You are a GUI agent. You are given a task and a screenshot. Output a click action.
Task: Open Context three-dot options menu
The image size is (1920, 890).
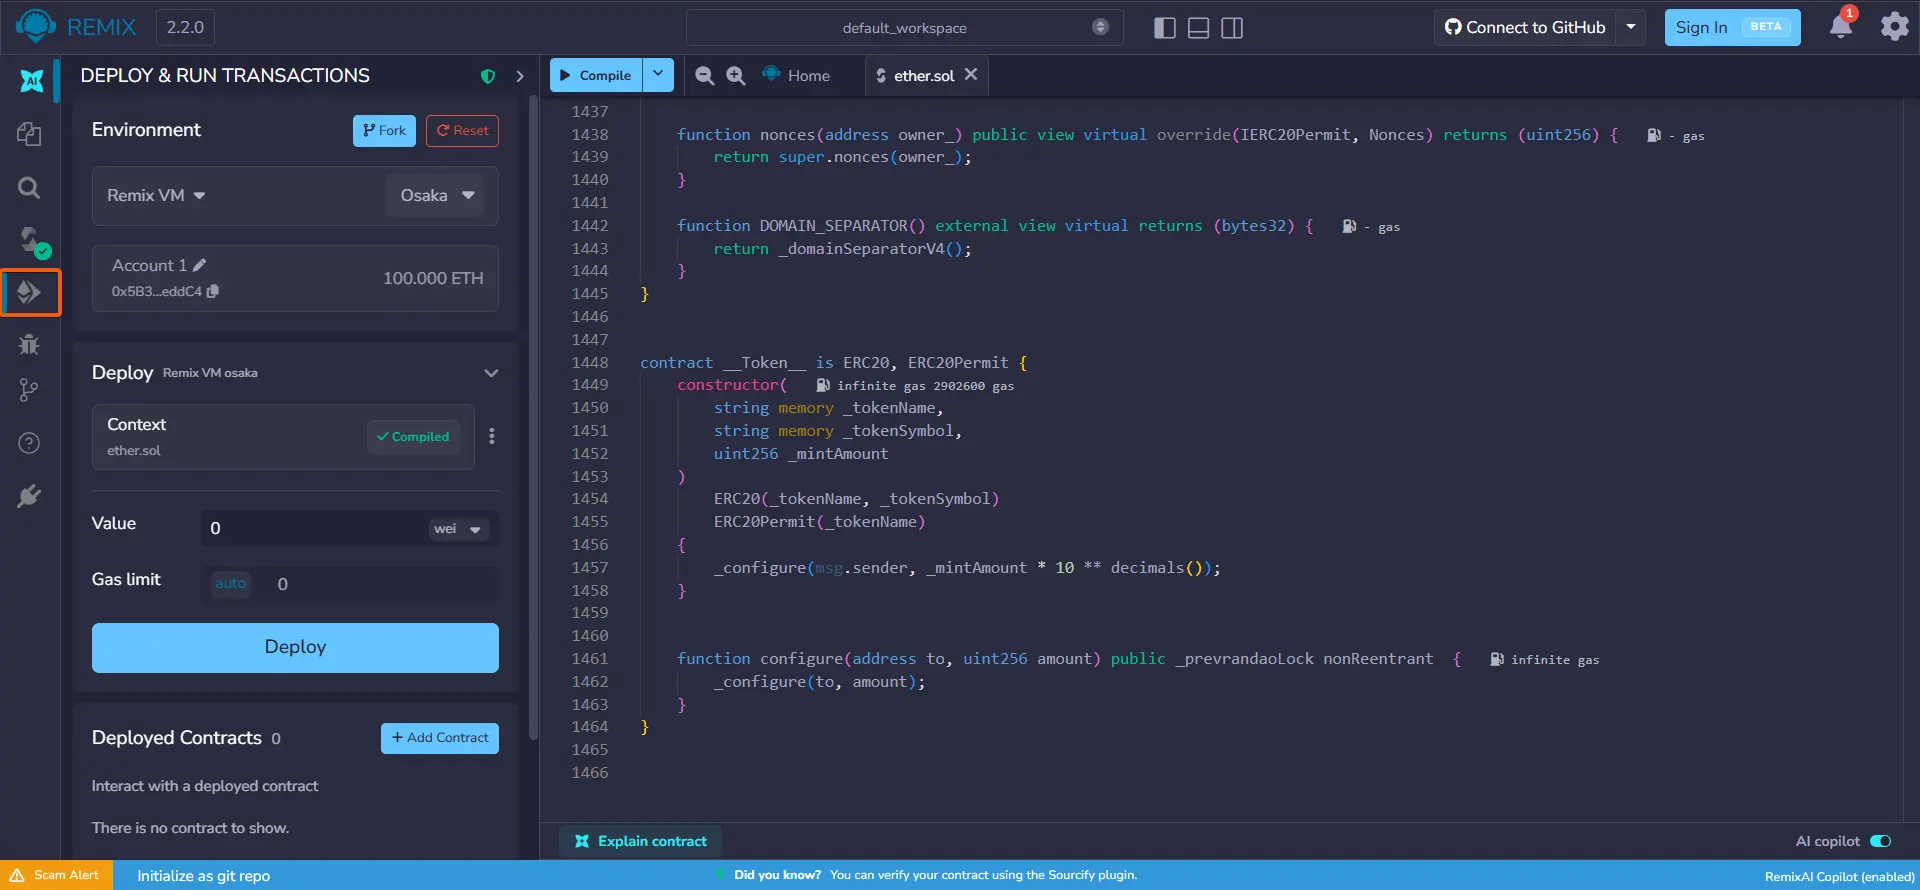[491, 436]
